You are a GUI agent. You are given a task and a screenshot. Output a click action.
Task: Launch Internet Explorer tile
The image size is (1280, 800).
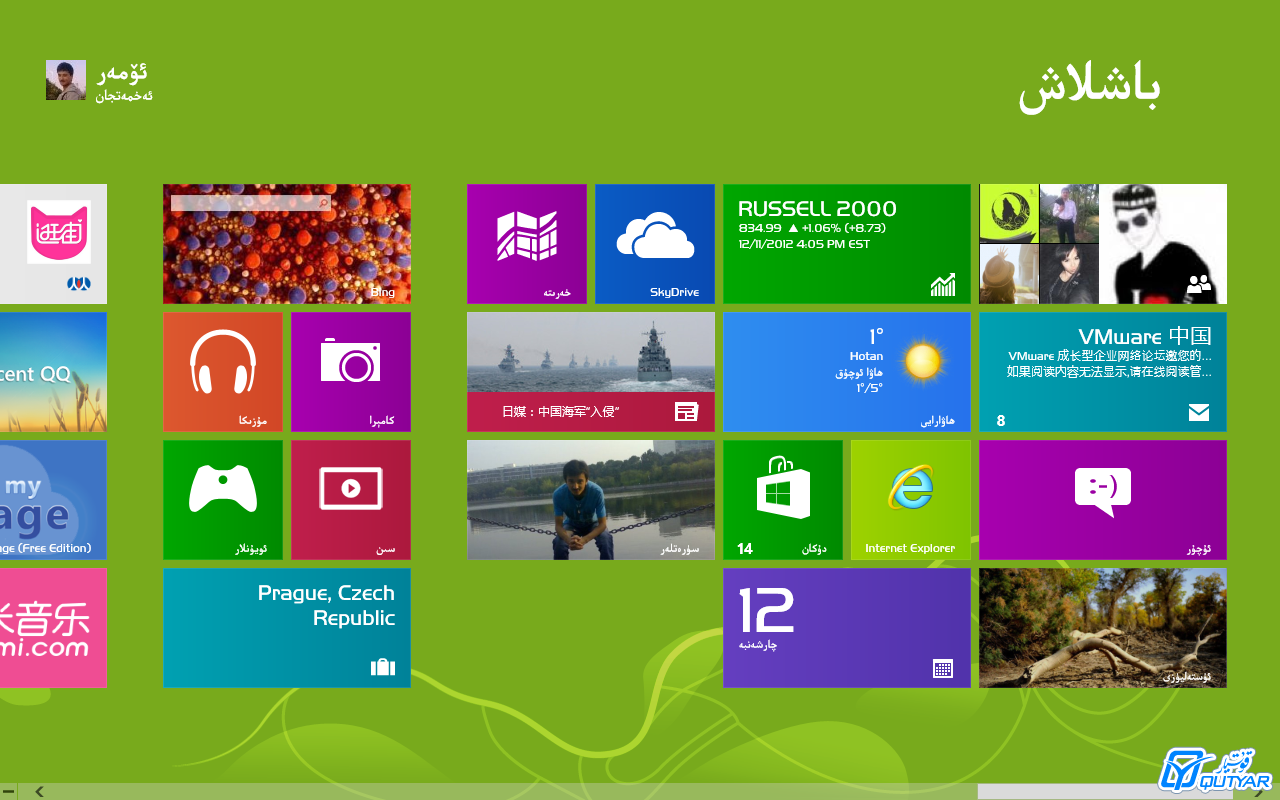[x=911, y=500]
